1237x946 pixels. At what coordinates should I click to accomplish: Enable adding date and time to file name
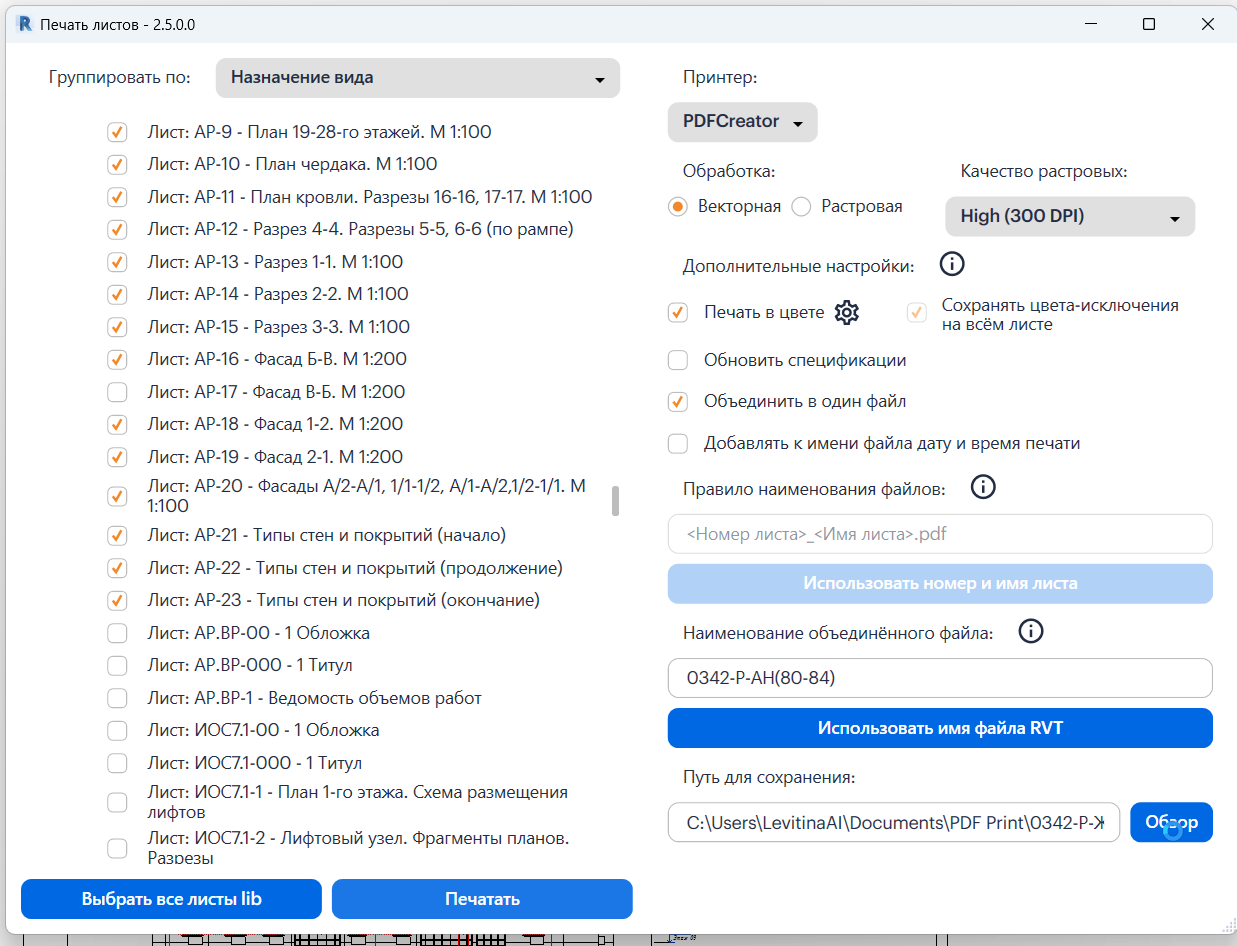pos(678,443)
